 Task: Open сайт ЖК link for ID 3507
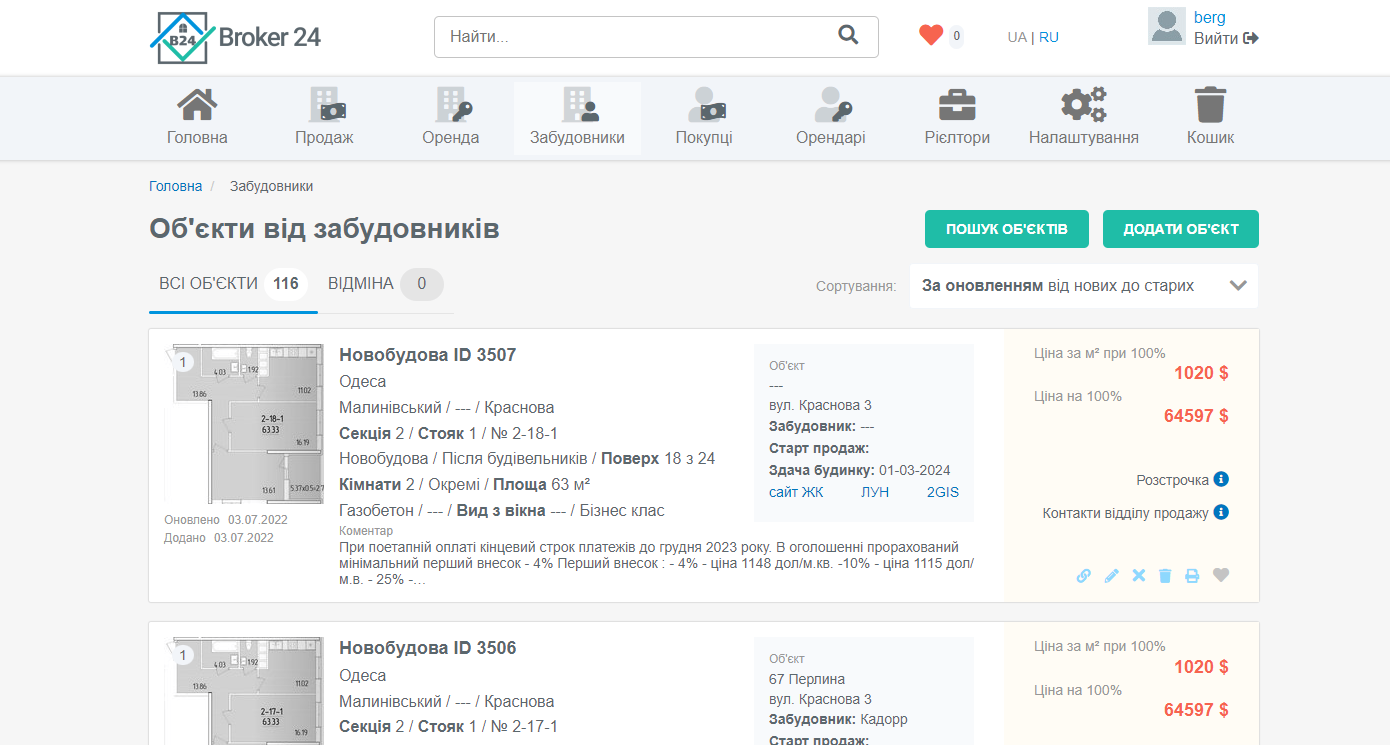(x=796, y=492)
